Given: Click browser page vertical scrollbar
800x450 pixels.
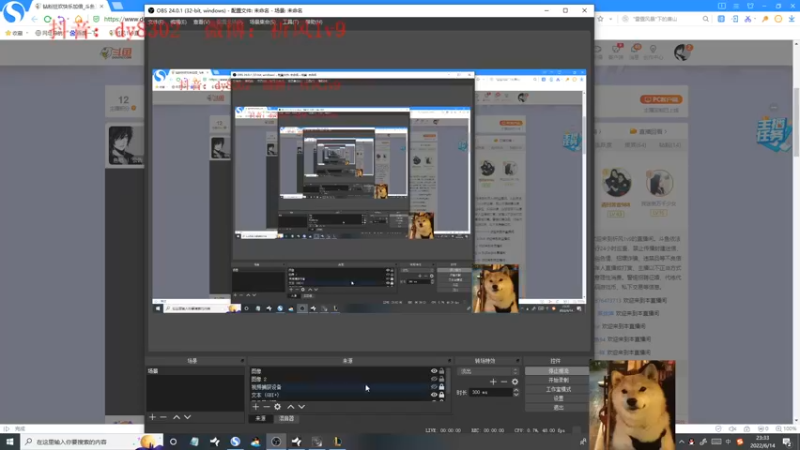Looking at the screenshot, I should pos(796,121).
